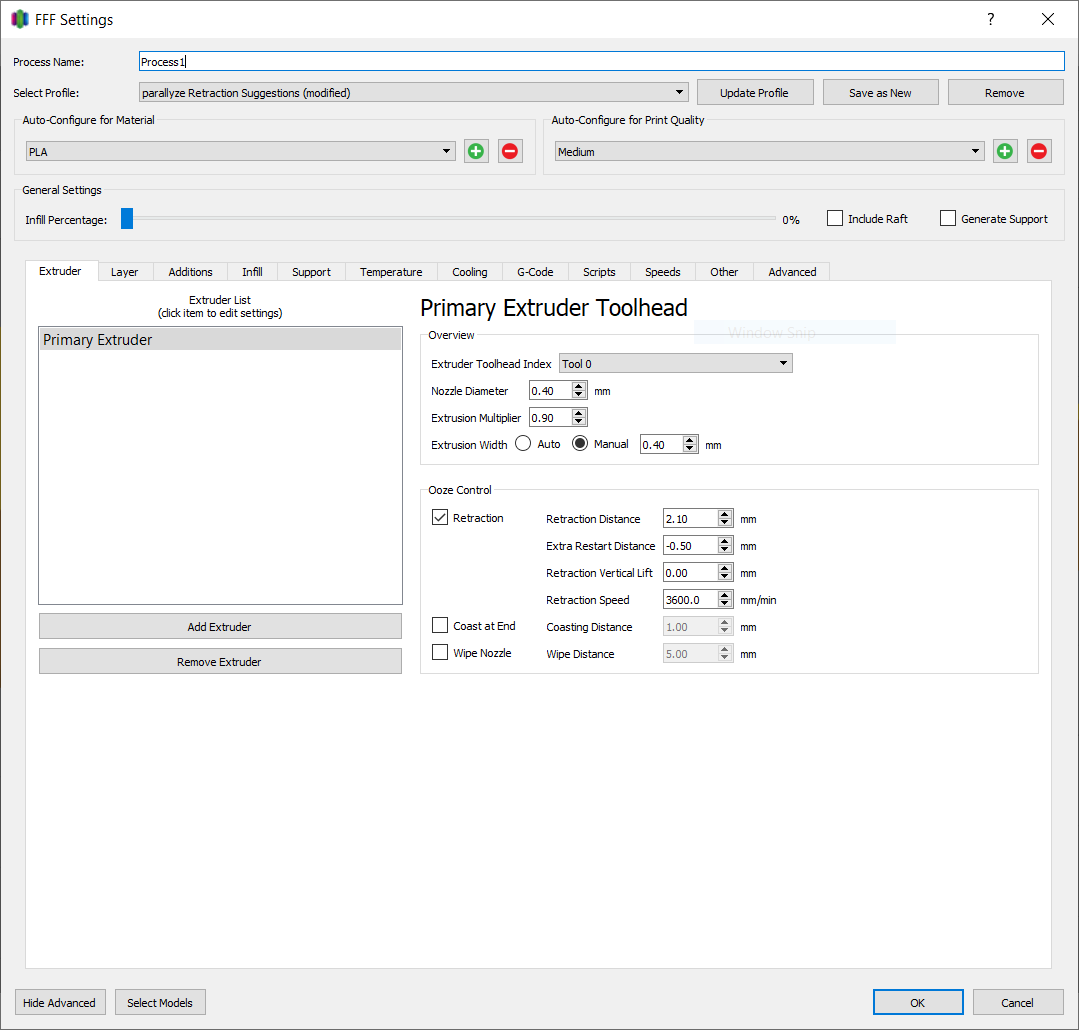Screen dimensions: 1079x1030
Task: Click Manual extrusion width spinner arrows
Action: tap(690, 444)
